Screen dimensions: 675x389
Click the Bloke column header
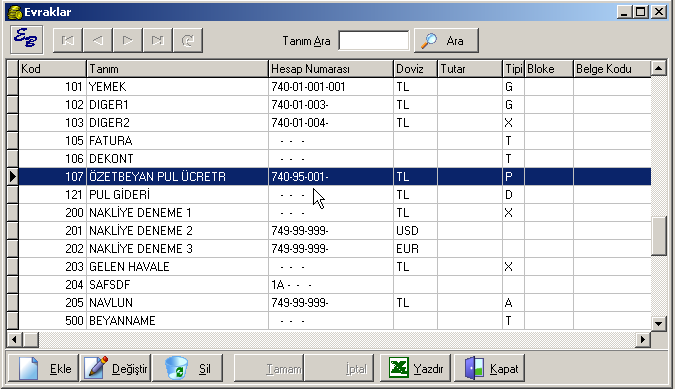[549, 69]
